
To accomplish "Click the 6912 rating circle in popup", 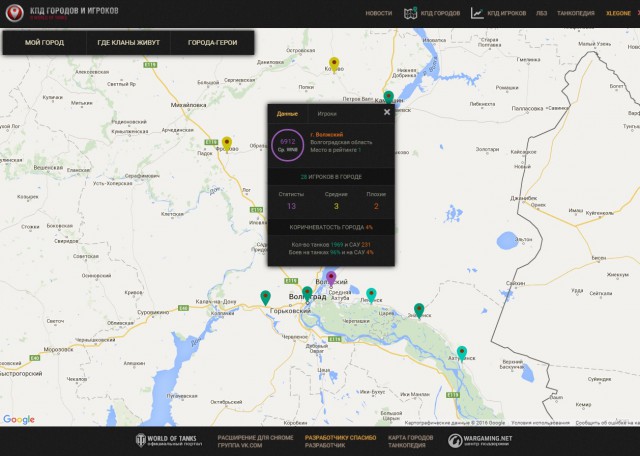I will pyautogui.click(x=287, y=145).
